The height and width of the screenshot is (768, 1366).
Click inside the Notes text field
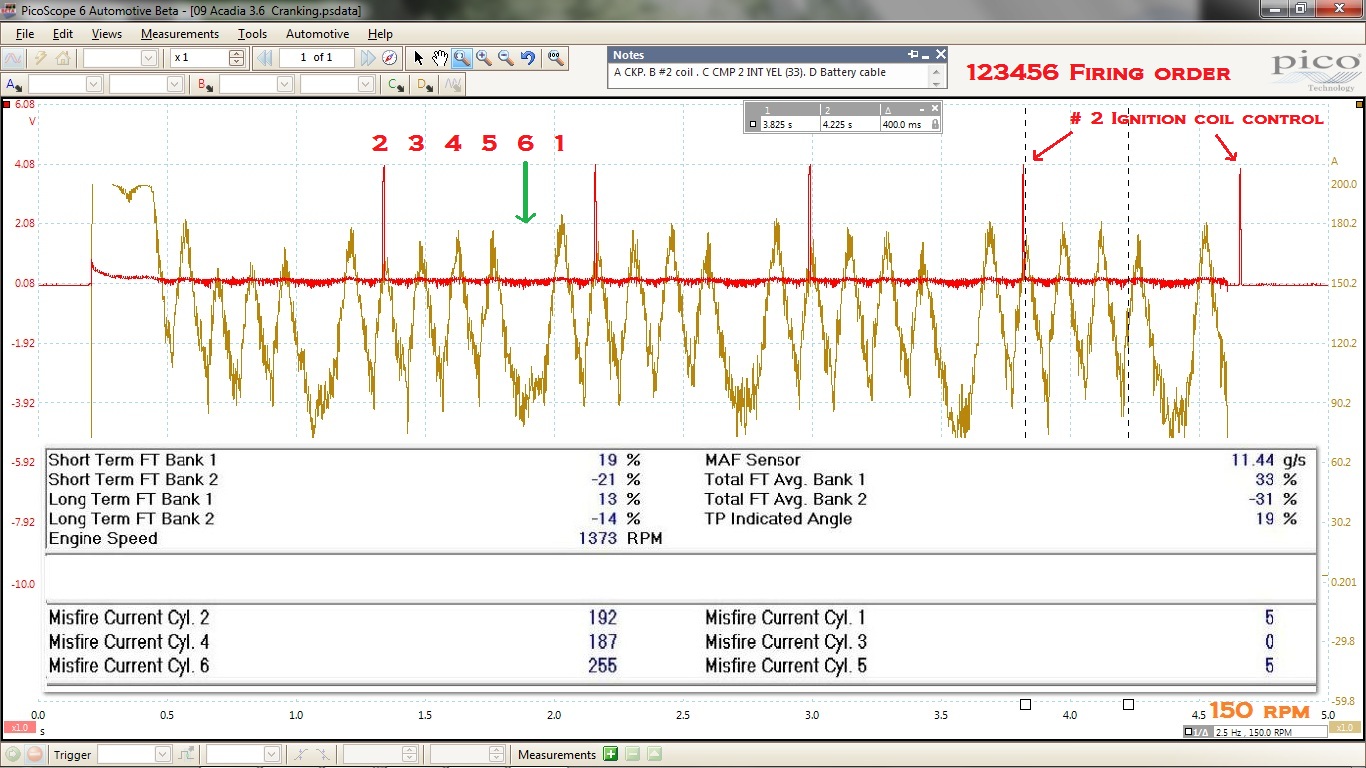[770, 76]
